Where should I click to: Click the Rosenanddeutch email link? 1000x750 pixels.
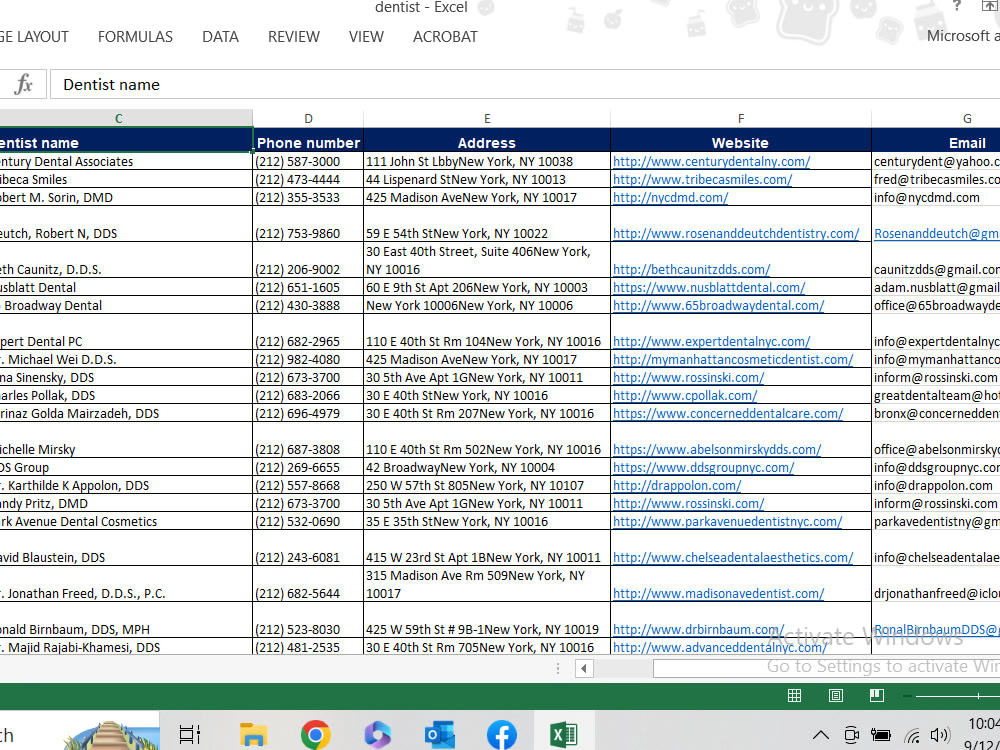(937, 233)
